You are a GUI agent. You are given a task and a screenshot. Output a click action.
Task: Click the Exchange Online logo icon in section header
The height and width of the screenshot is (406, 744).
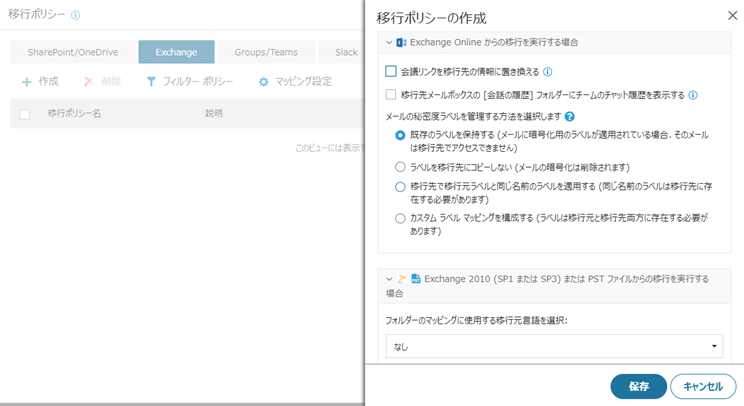pyautogui.click(x=401, y=42)
